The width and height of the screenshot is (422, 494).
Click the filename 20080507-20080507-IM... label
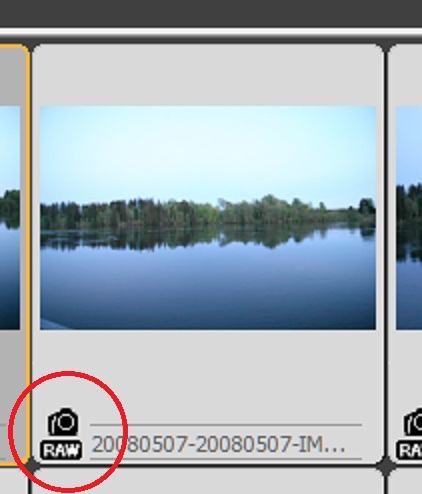click(219, 445)
